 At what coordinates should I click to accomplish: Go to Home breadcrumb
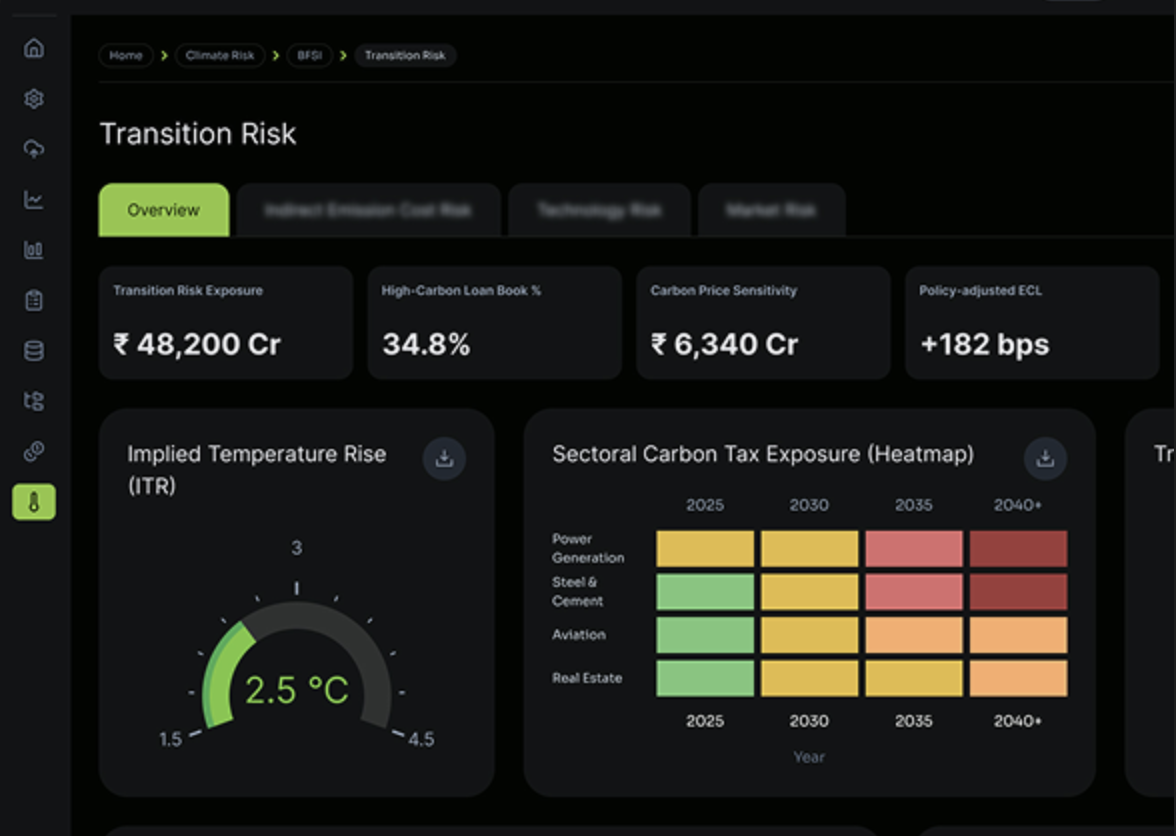[125, 55]
